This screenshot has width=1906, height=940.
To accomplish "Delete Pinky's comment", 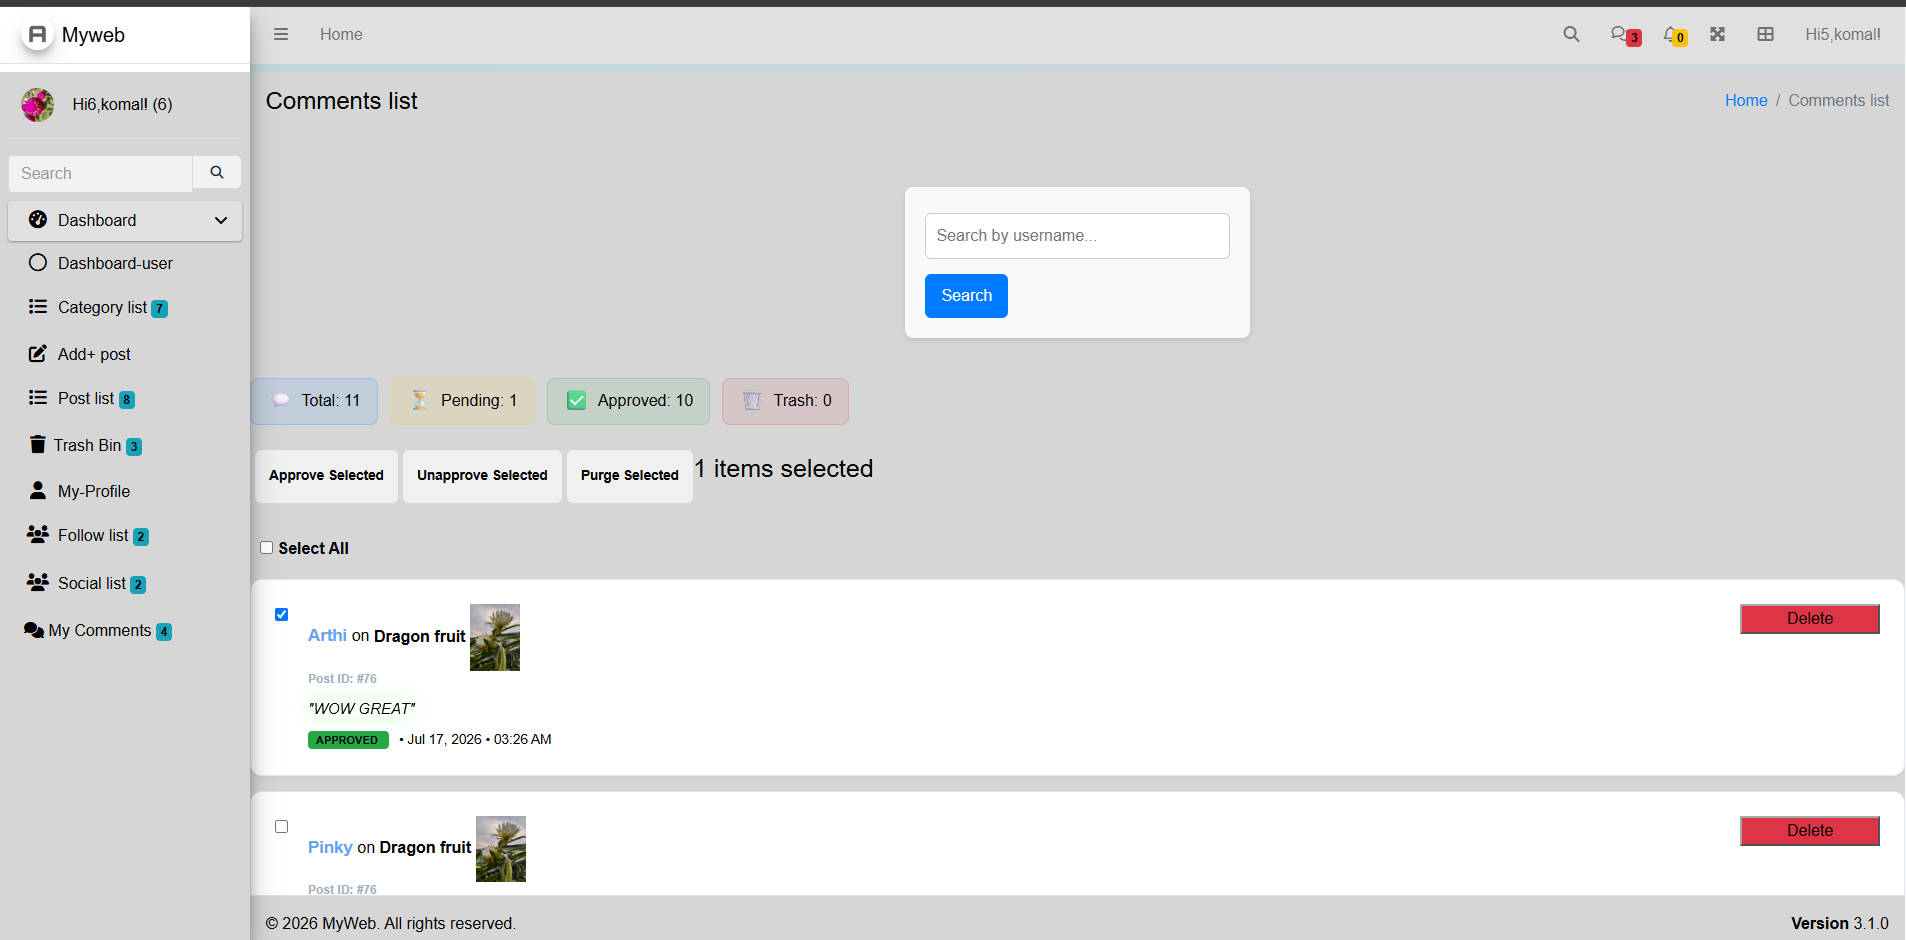I will pyautogui.click(x=1810, y=831).
